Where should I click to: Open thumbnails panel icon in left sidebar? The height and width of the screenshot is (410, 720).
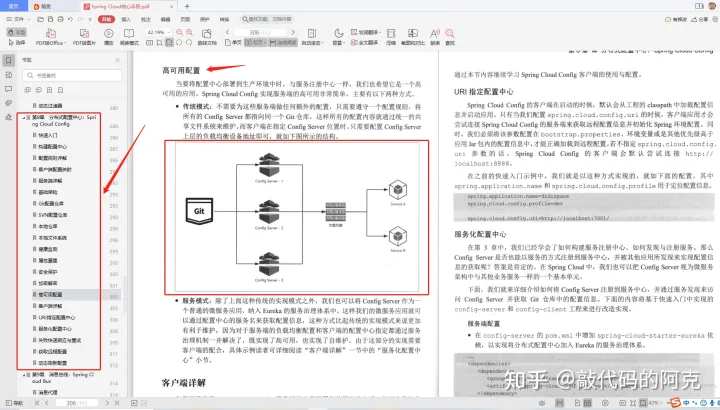pyautogui.click(x=9, y=75)
